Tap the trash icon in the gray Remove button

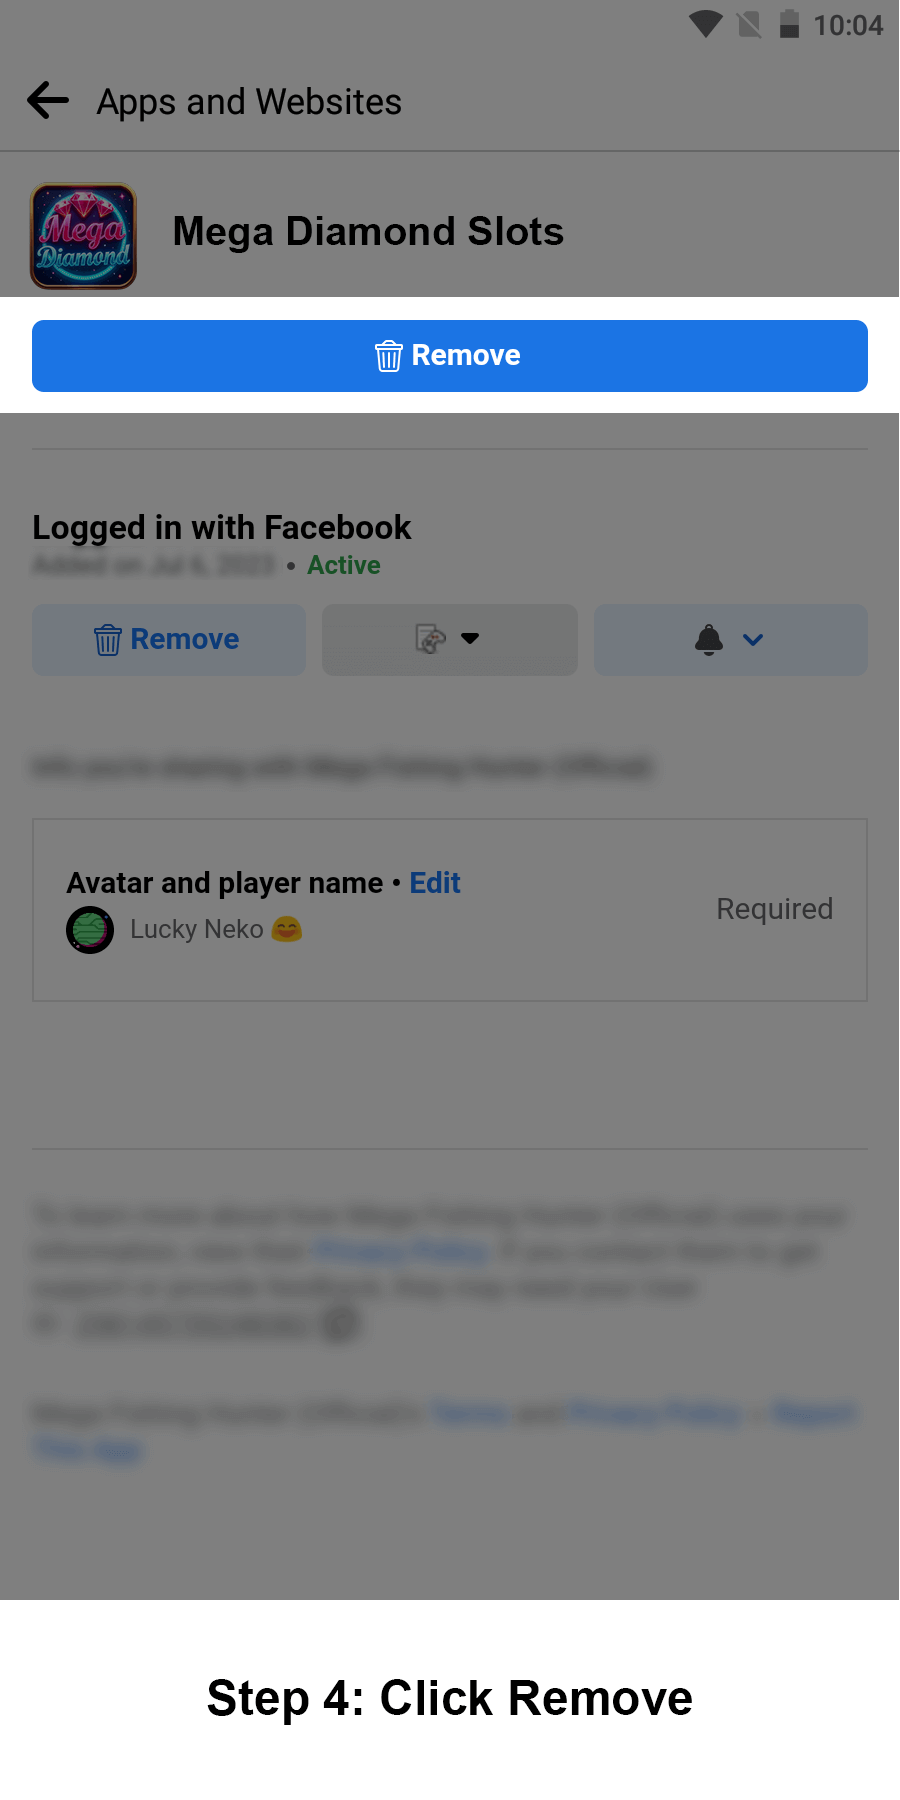tap(108, 640)
